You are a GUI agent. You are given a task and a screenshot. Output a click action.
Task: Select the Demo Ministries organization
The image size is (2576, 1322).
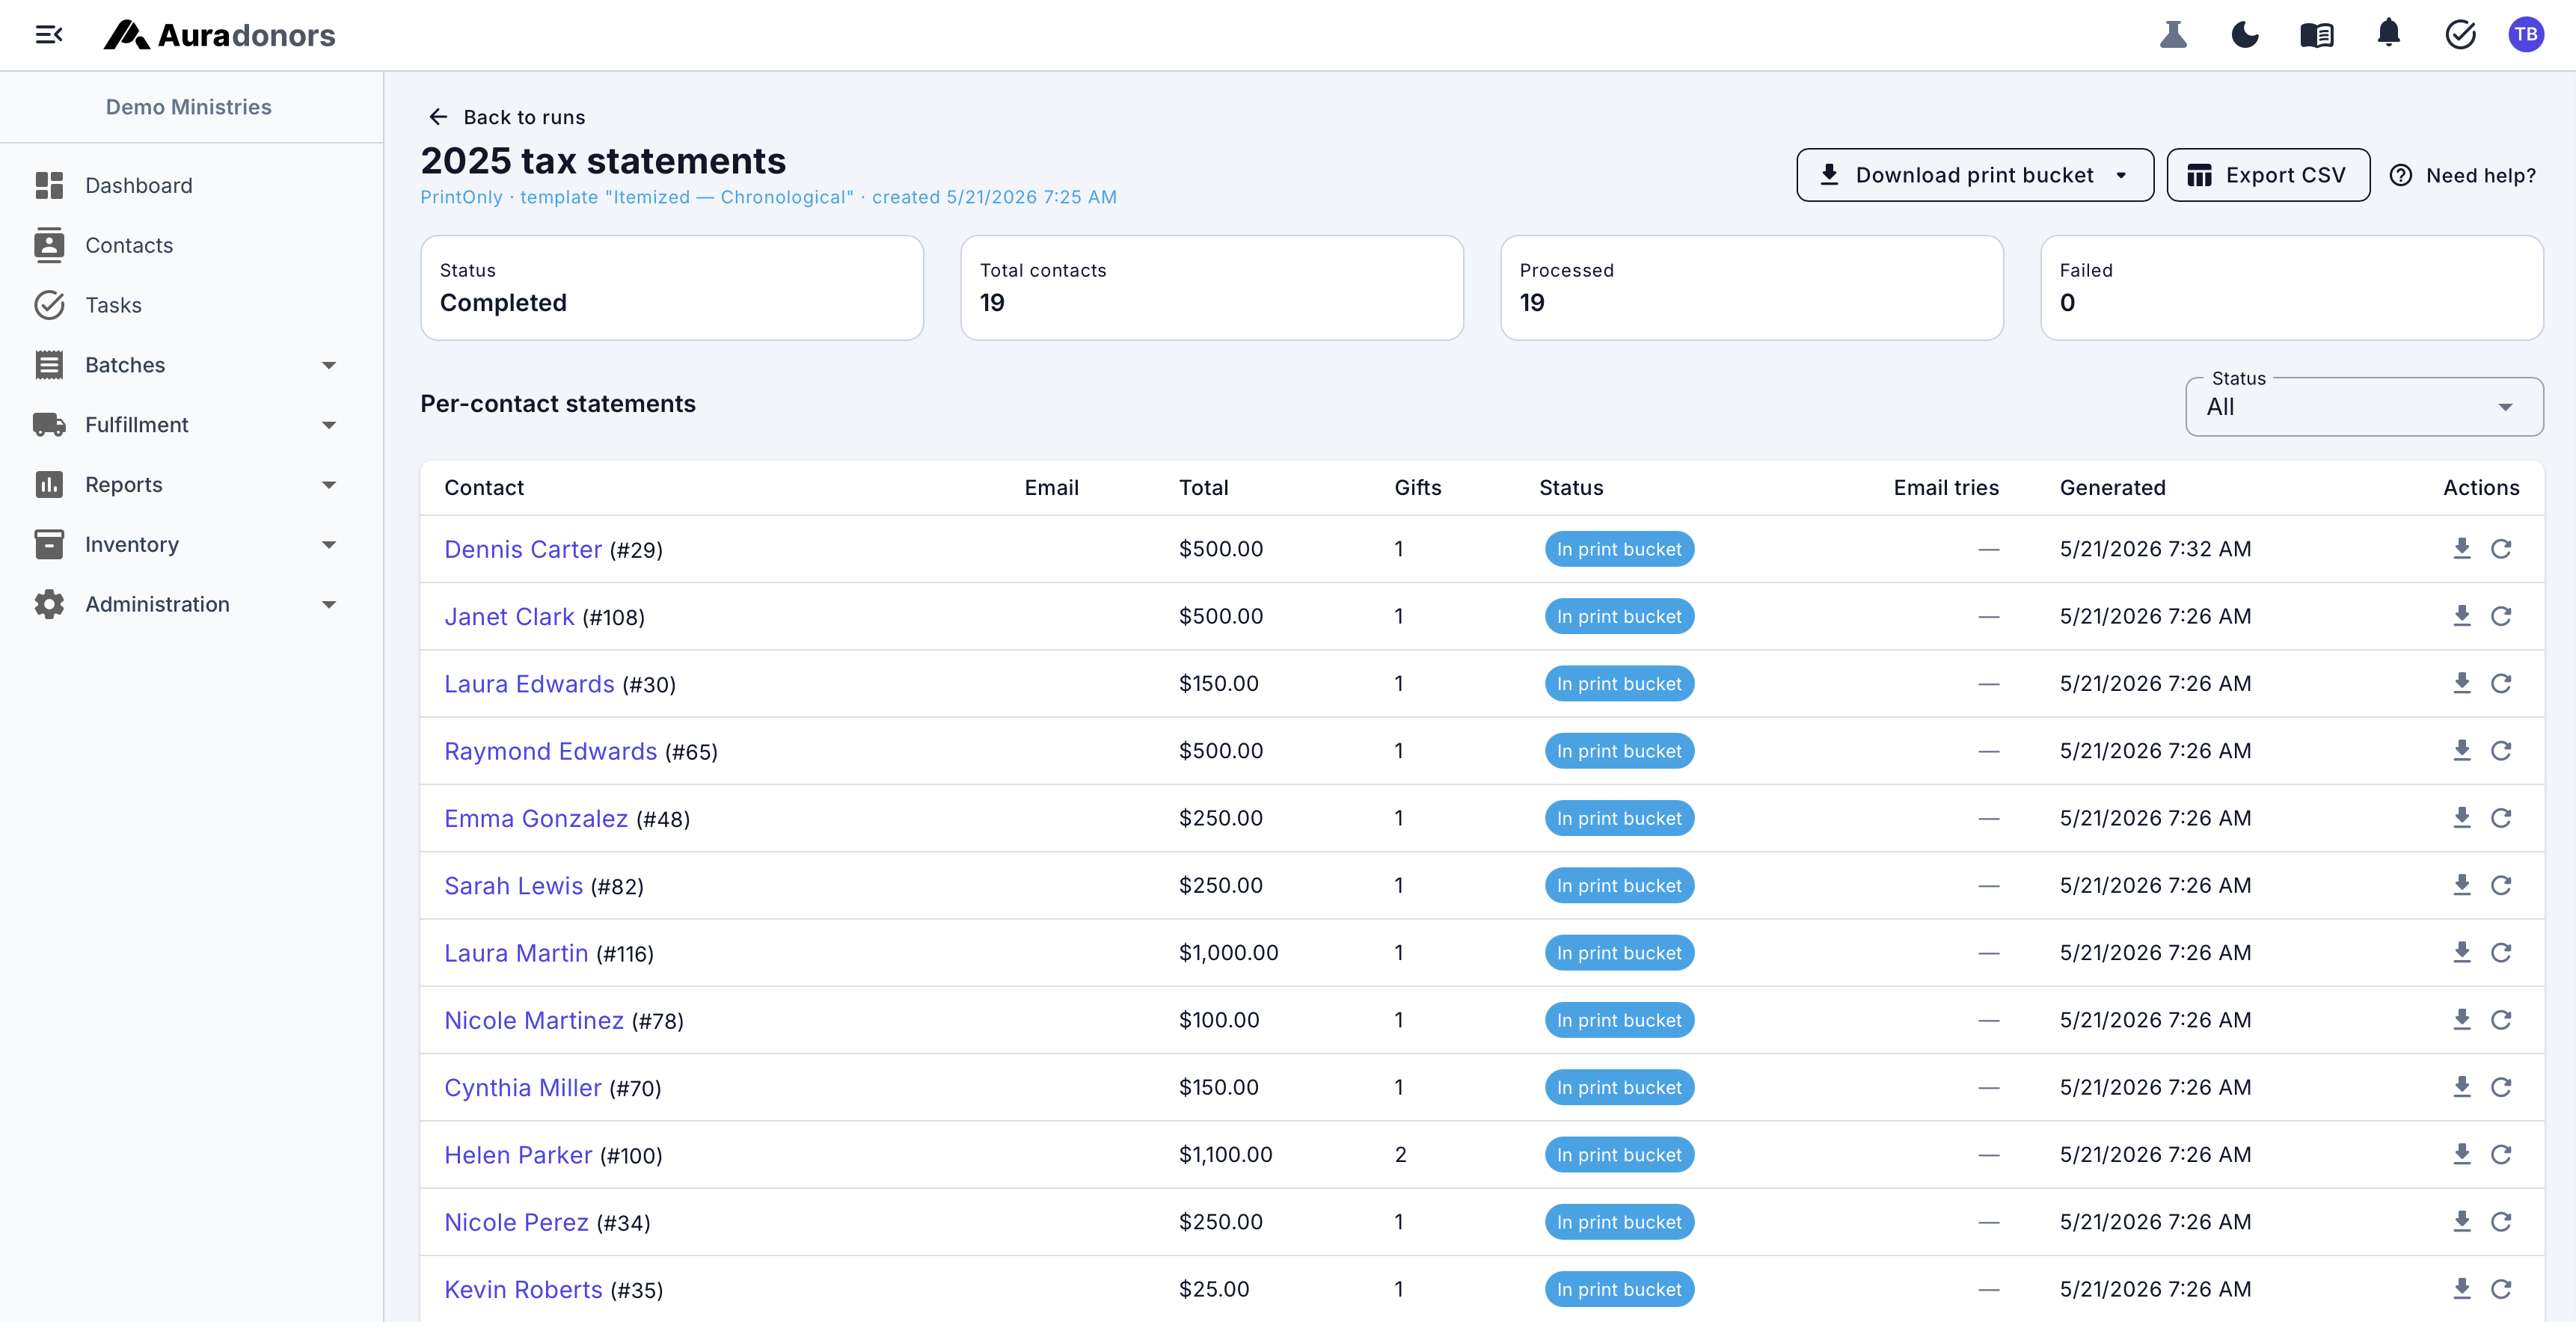coord(189,107)
